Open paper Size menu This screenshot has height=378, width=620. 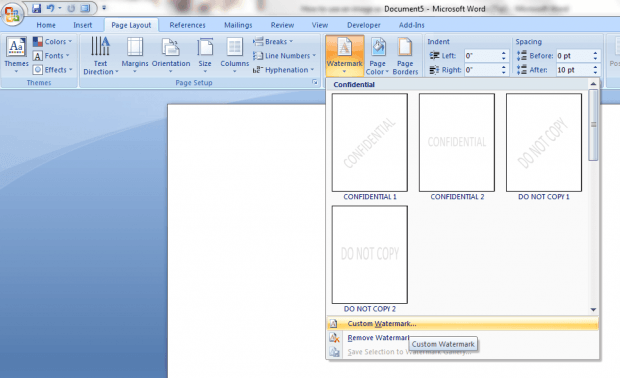pyautogui.click(x=205, y=55)
